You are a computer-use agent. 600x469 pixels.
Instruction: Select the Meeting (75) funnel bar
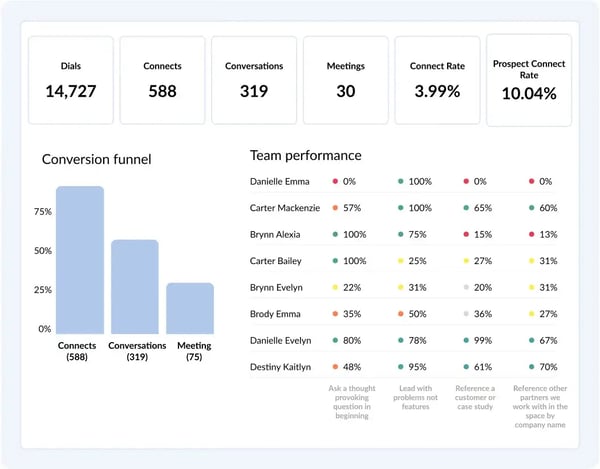click(190, 308)
